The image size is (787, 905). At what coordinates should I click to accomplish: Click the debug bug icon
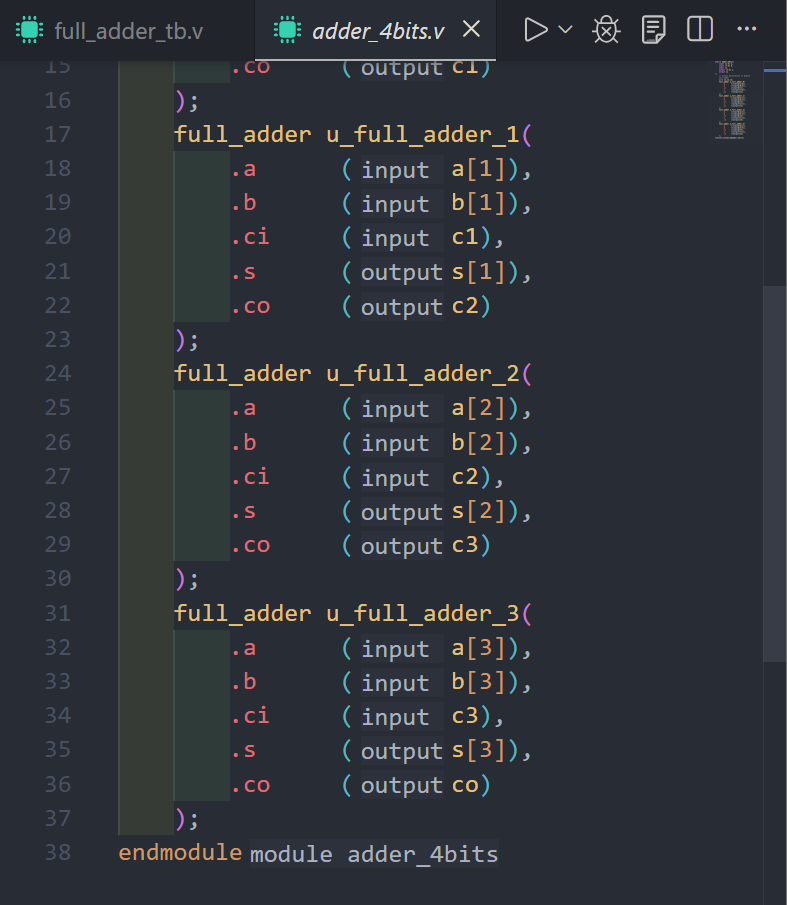pos(606,30)
